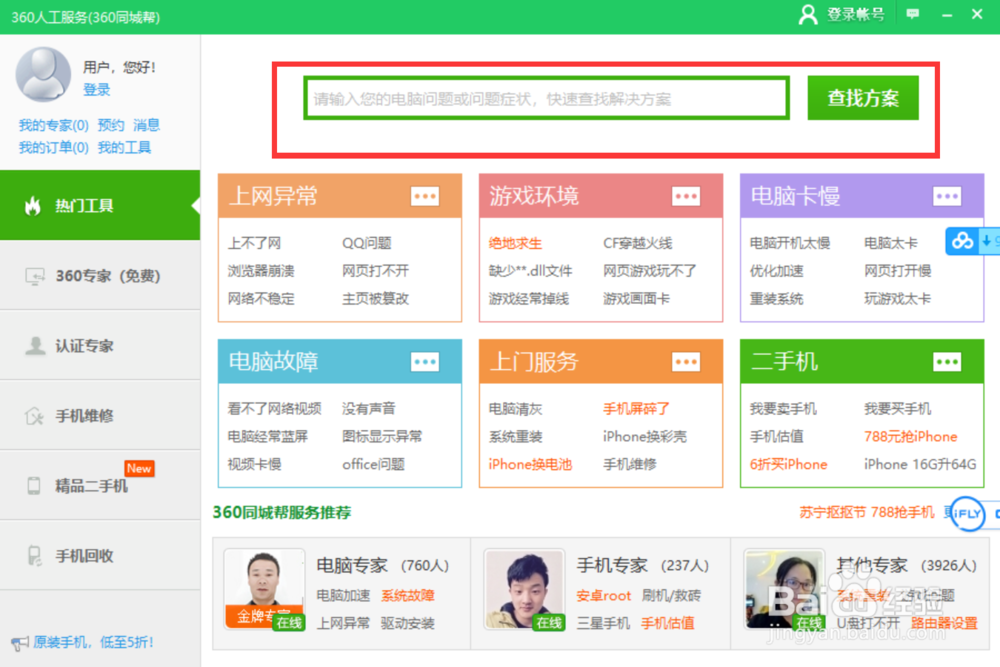Select 路由器设置 under 其他专家
The width and height of the screenshot is (1000, 667).
[944, 623]
